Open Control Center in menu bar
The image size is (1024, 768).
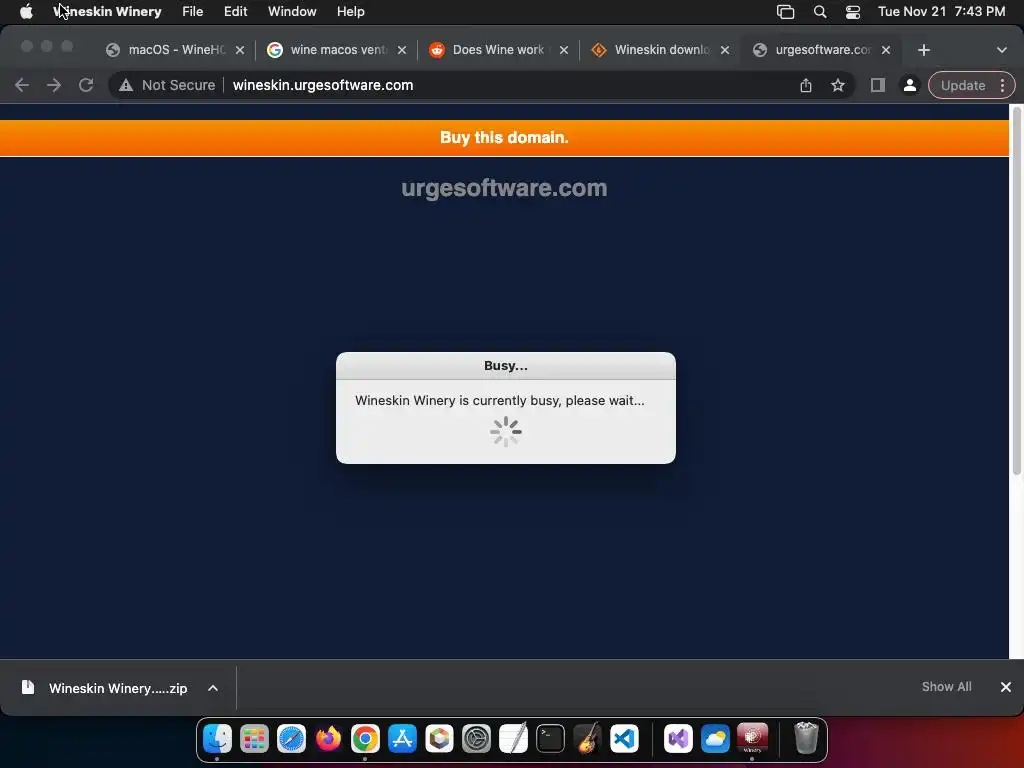coord(853,11)
